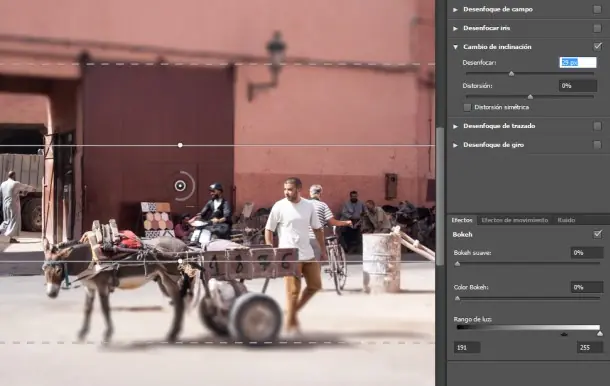
Task: Expand the Desenfoque de trazado section
Action: 455,126
